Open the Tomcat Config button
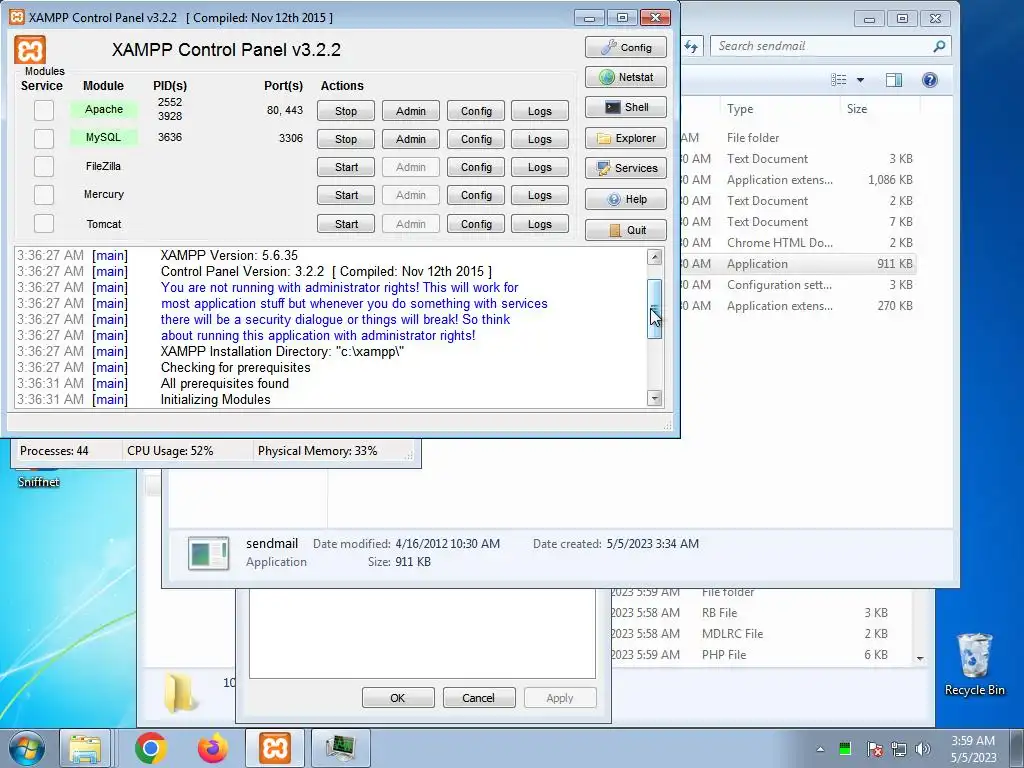Viewport: 1024px width, 768px height. (x=476, y=224)
